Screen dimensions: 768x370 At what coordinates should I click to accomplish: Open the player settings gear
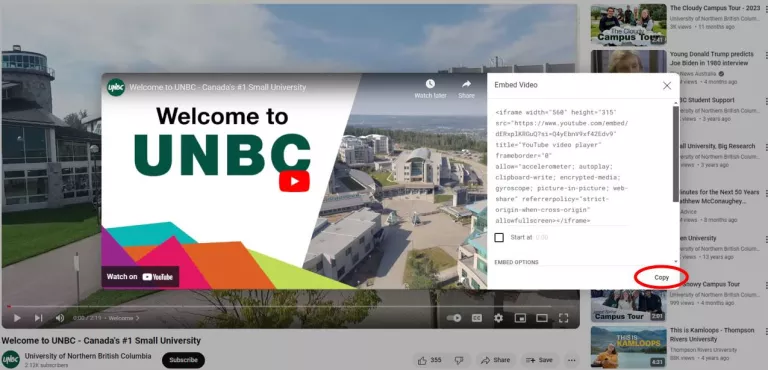point(499,318)
